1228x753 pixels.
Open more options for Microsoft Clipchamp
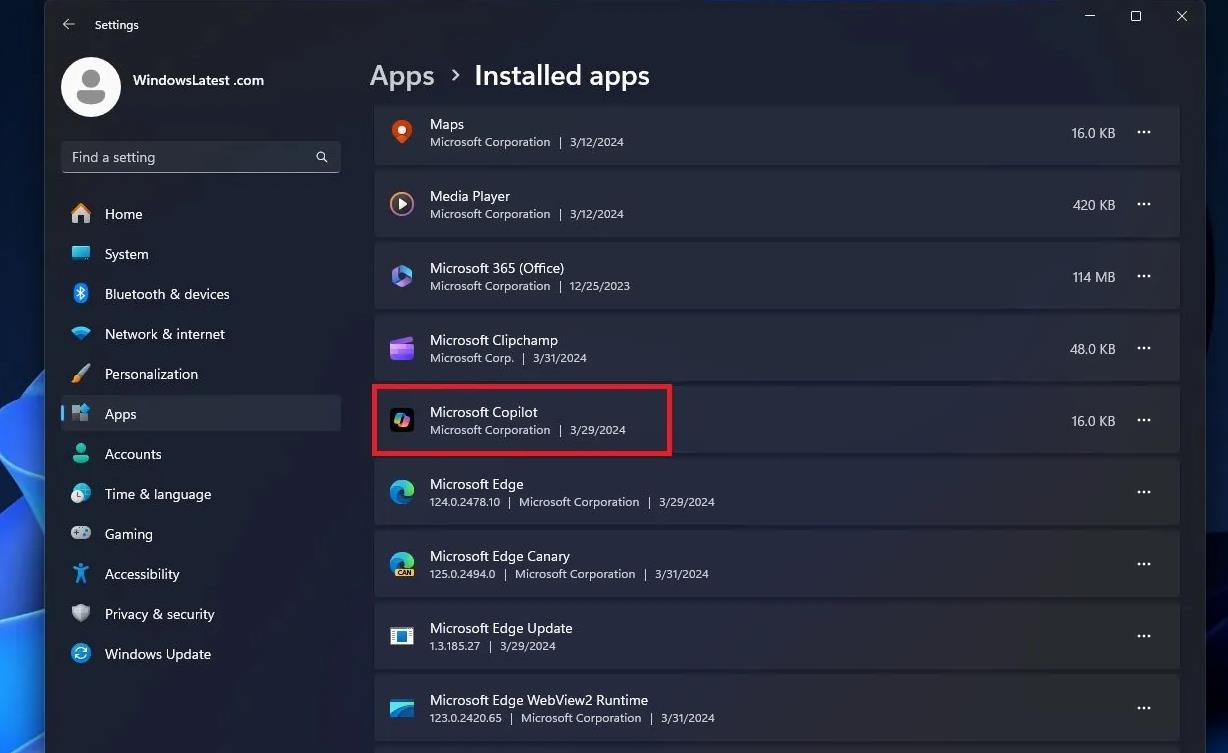coord(1144,349)
